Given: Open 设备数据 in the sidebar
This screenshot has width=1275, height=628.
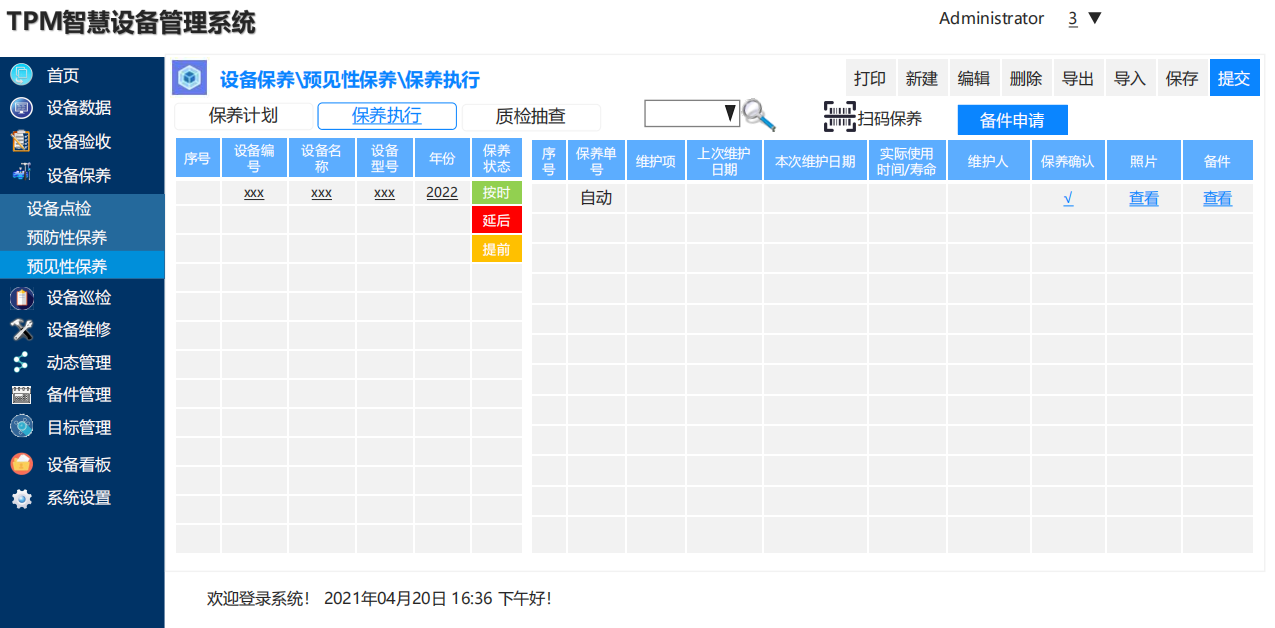Looking at the screenshot, I should pos(79,108).
